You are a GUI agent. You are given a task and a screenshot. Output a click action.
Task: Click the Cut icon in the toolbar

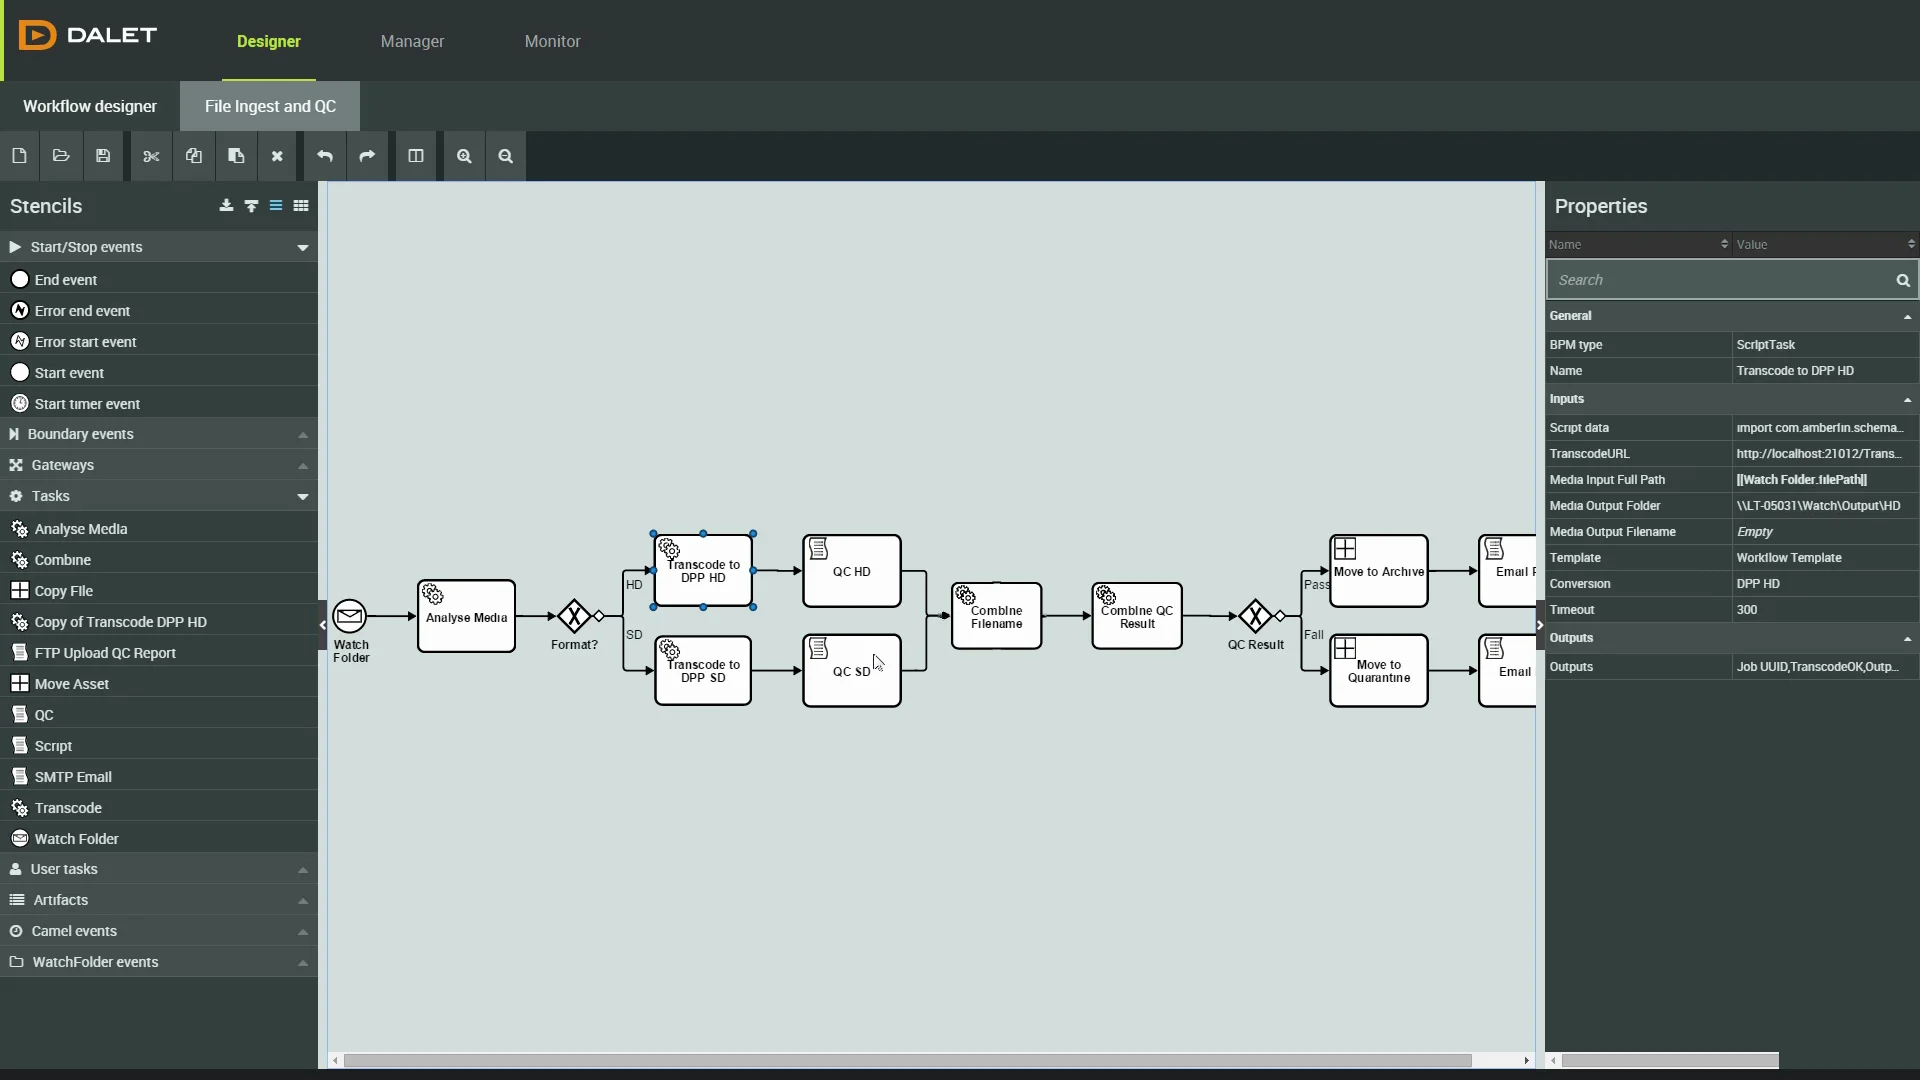click(150, 156)
